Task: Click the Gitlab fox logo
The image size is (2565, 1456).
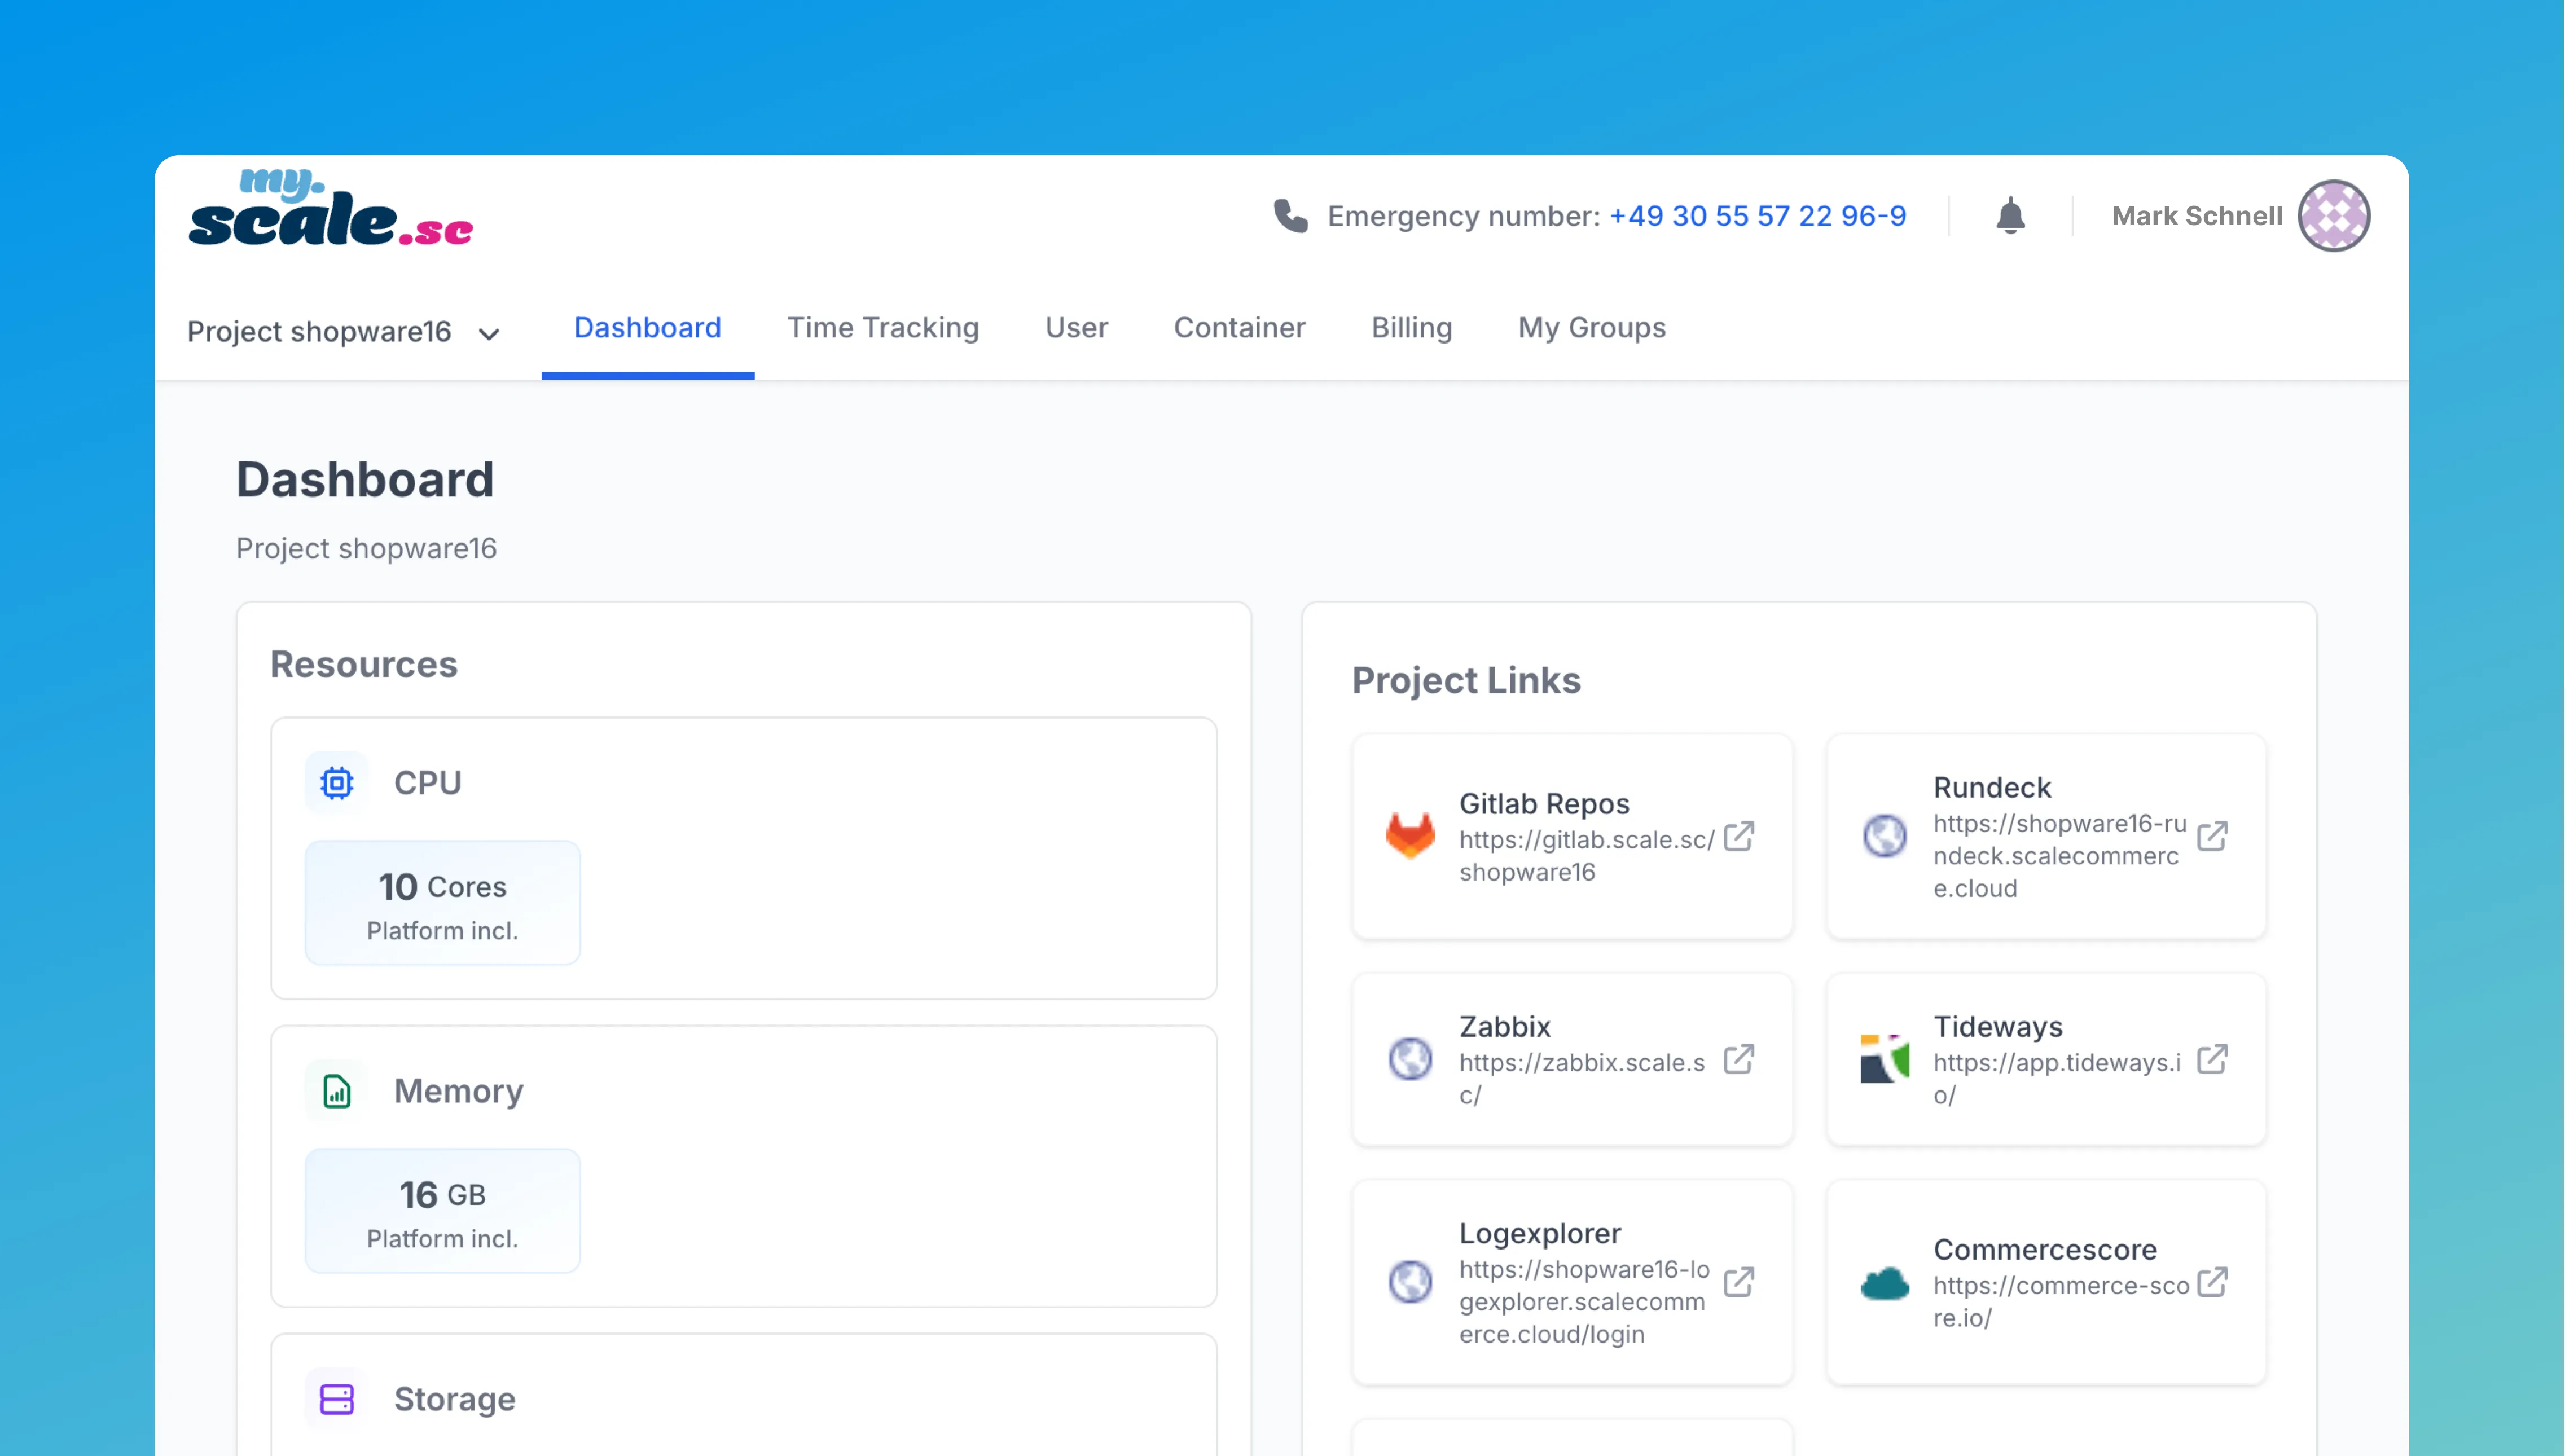Action: [1410, 836]
